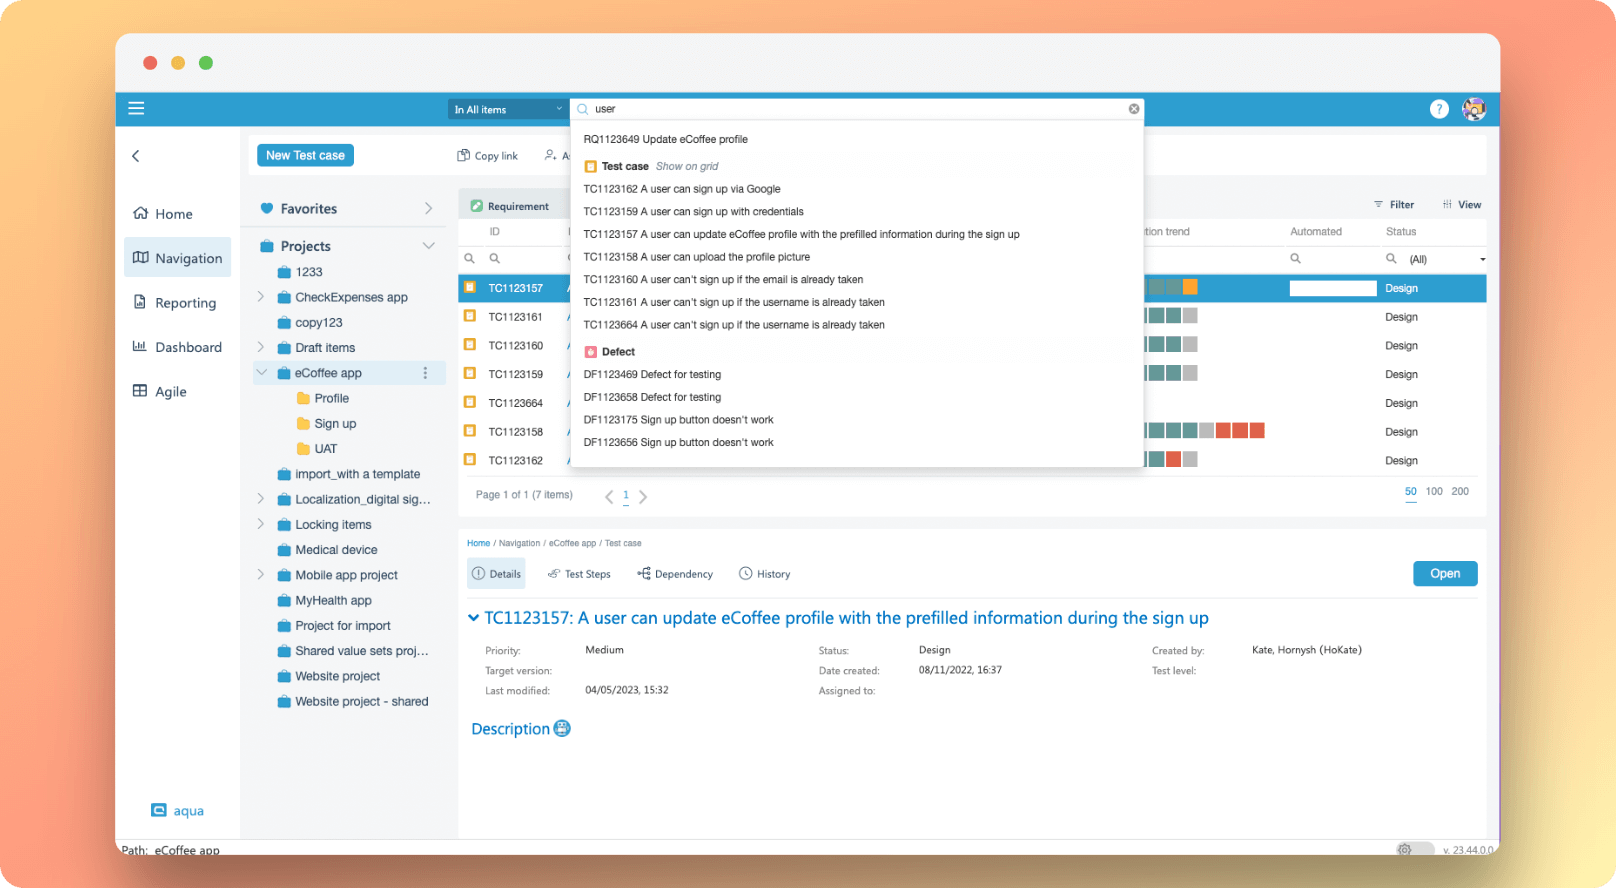Set page size to 100
This screenshot has height=888, width=1616.
pos(1434,492)
